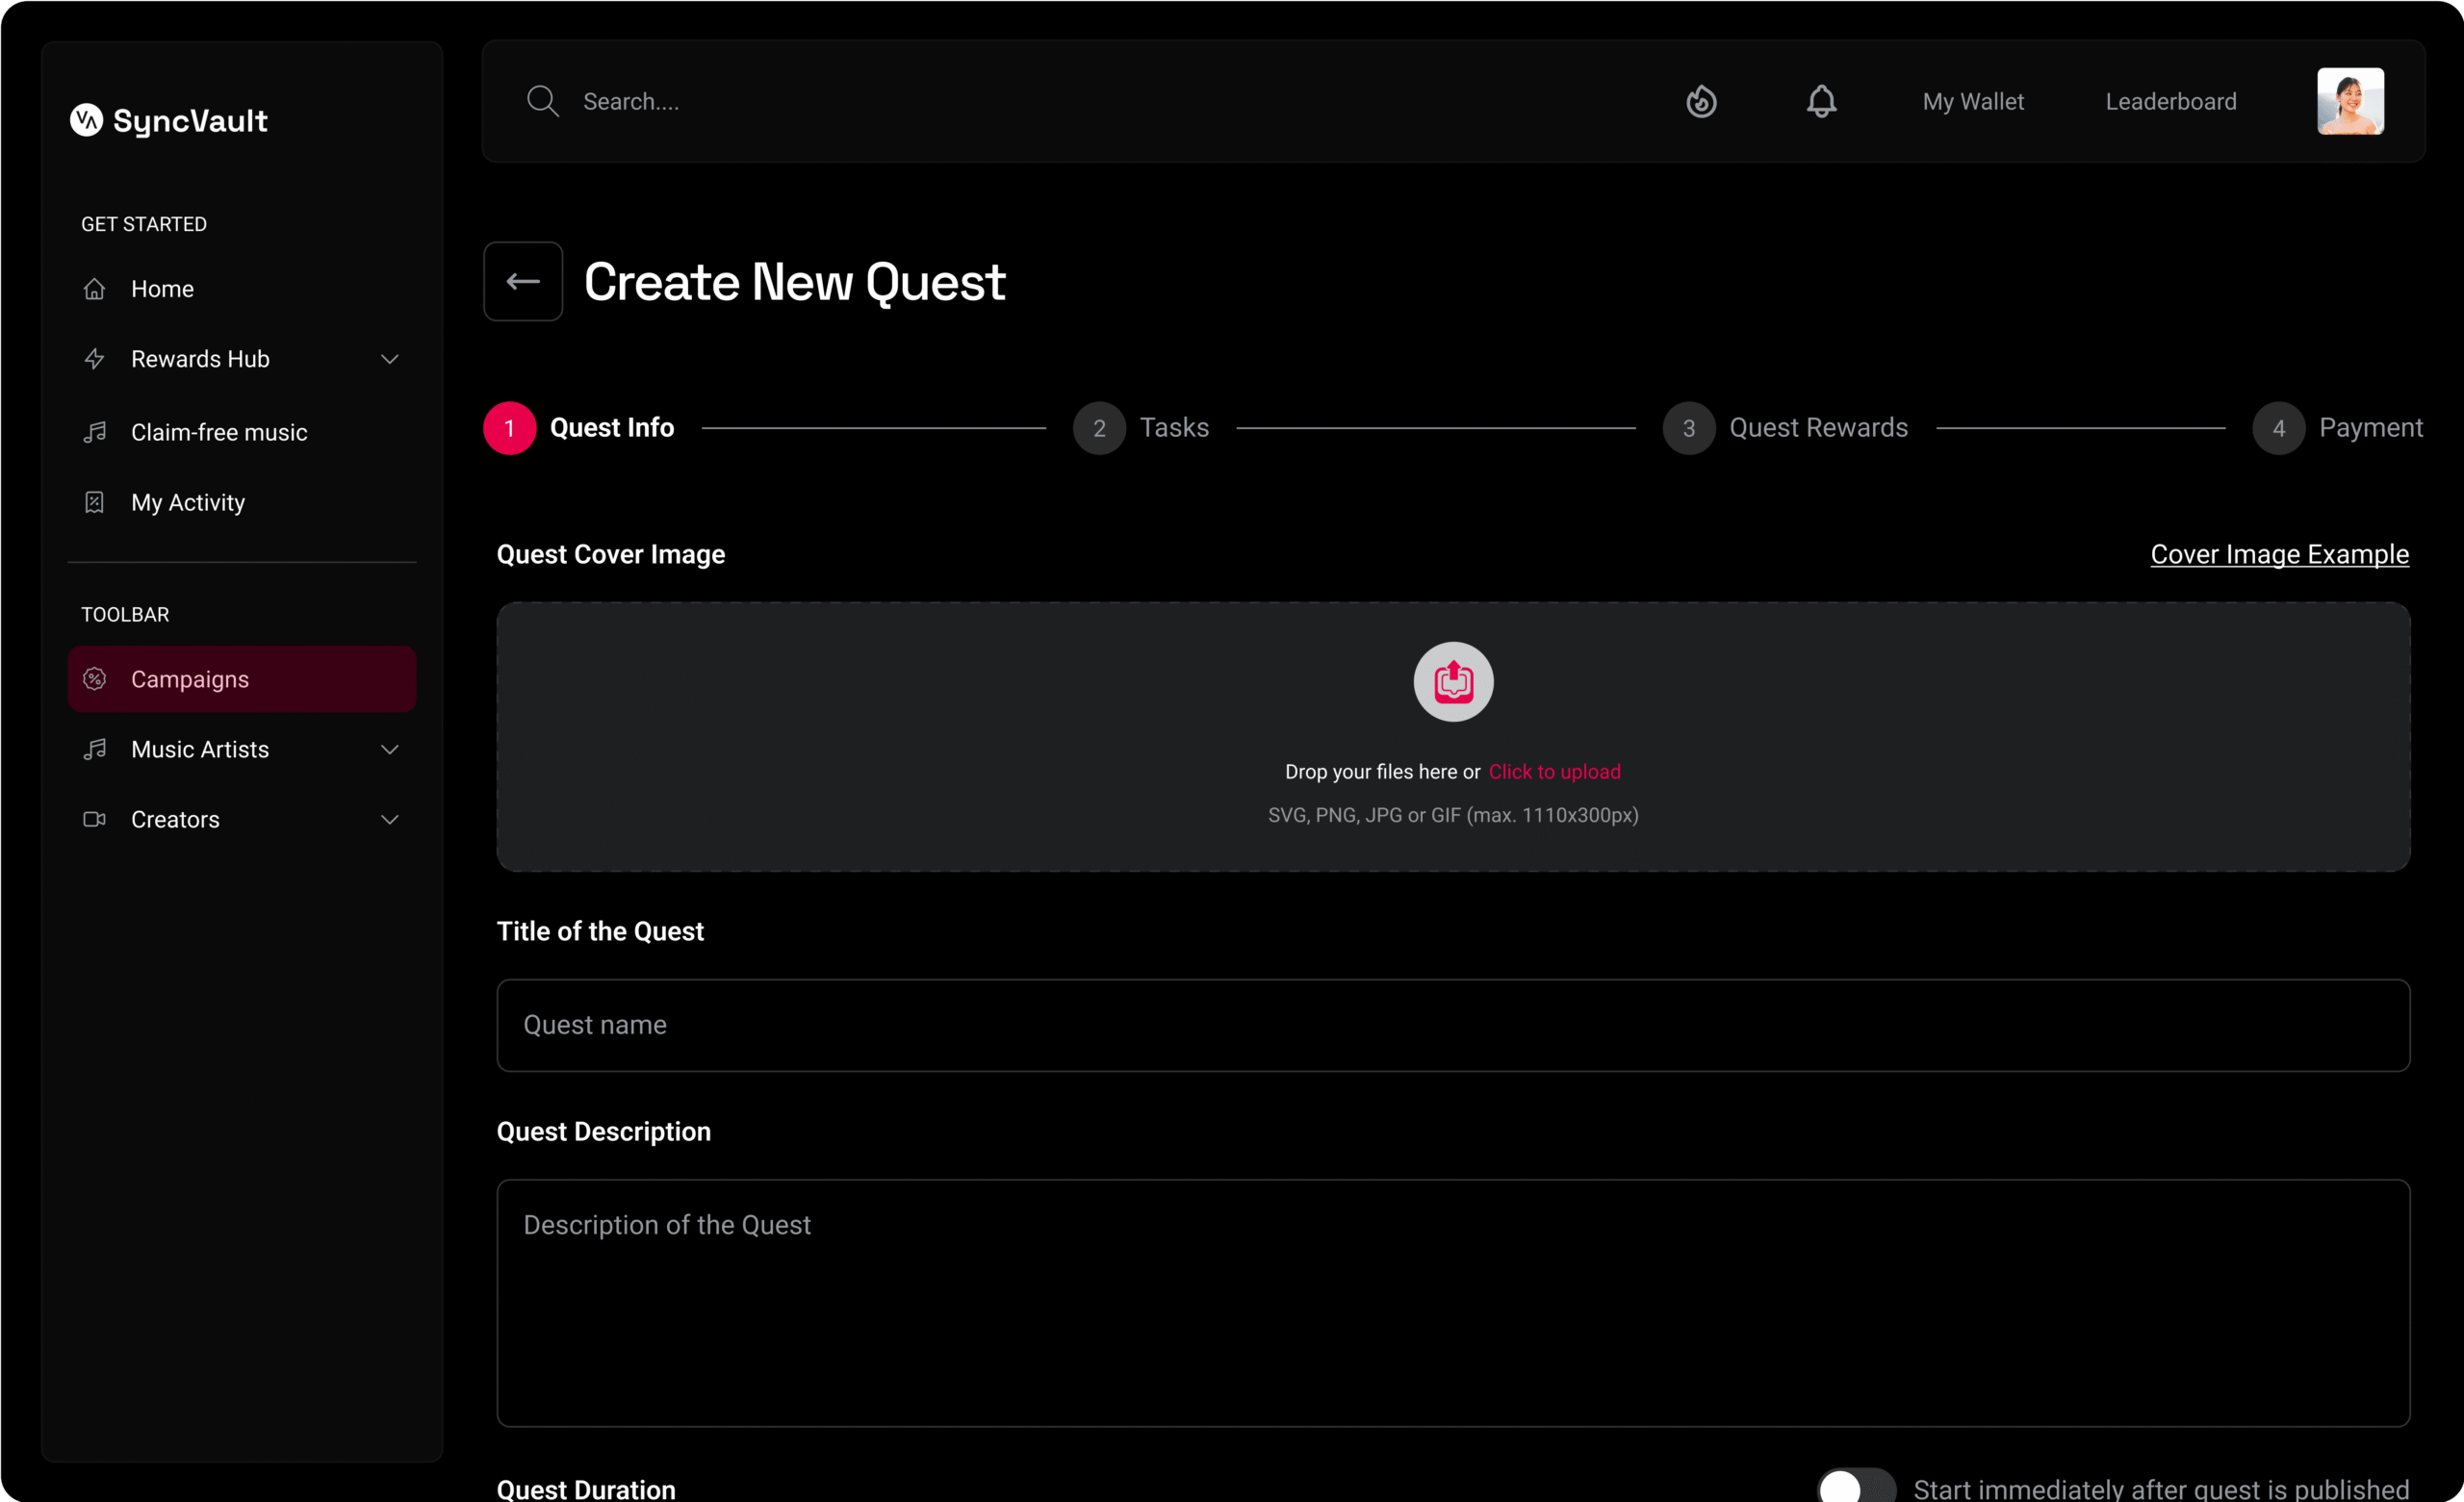2464x1502 pixels.
Task: Click the SyncVault logo
Action: tap(169, 120)
